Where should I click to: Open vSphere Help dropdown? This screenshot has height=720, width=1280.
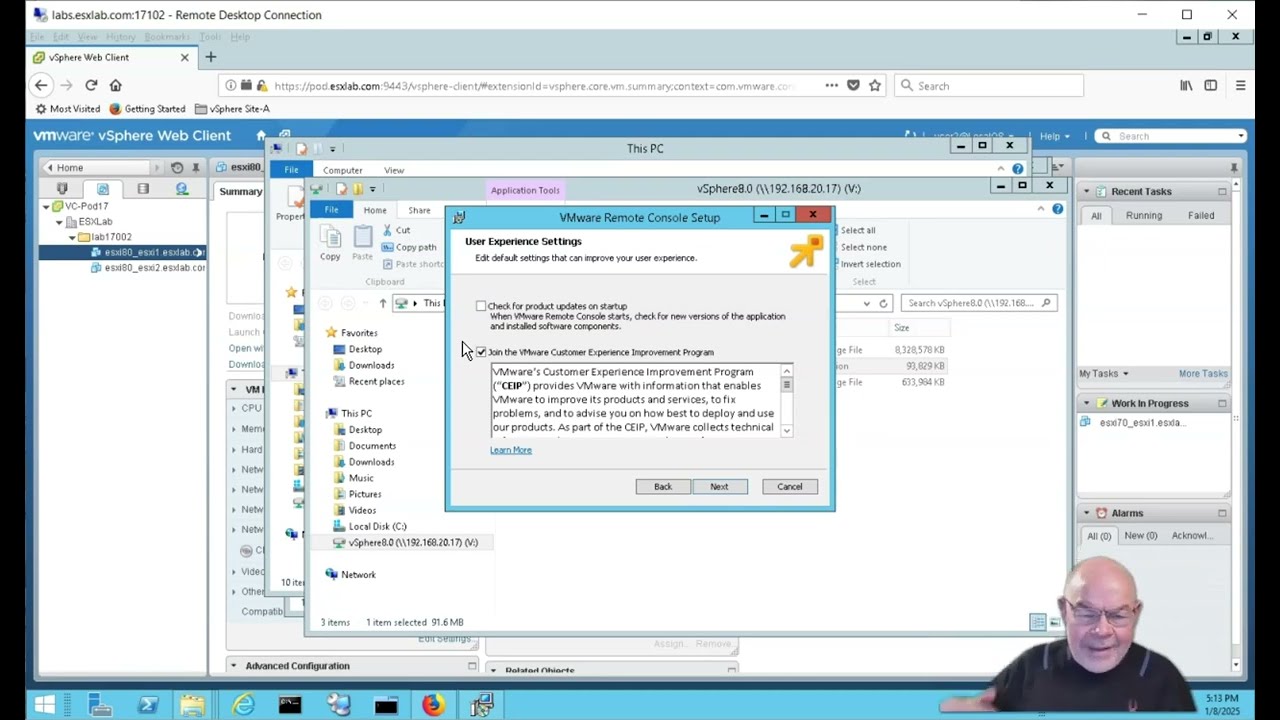coord(1054,136)
